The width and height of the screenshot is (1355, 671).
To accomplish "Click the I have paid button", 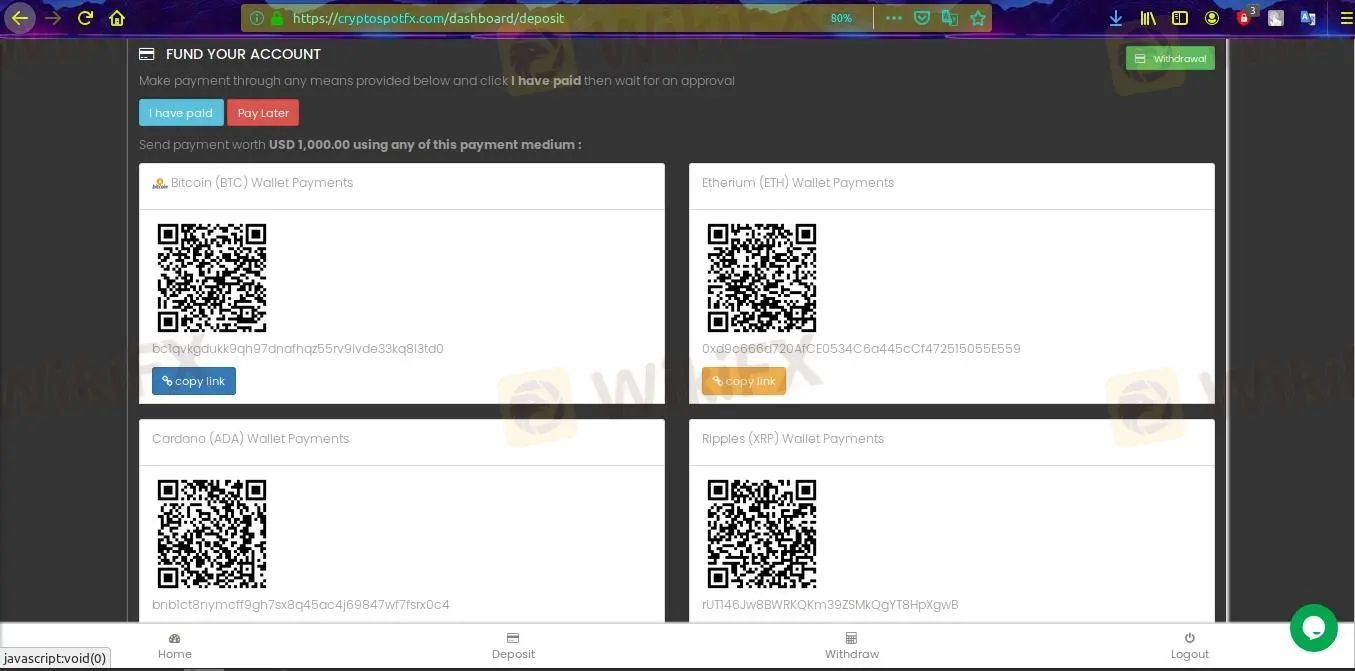I will point(180,112).
